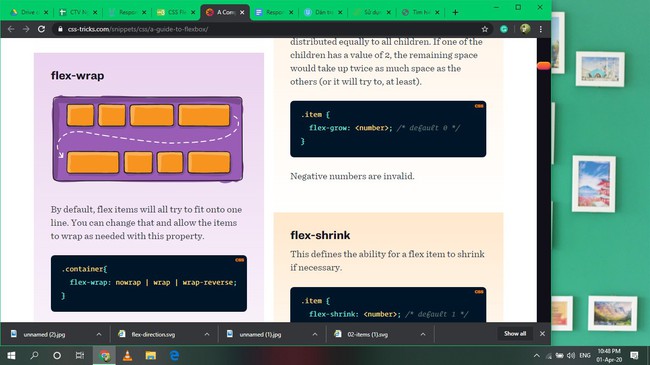Screen dimensions: 650x365
Task: Go forward in browser history
Action: click(x=26, y=29)
